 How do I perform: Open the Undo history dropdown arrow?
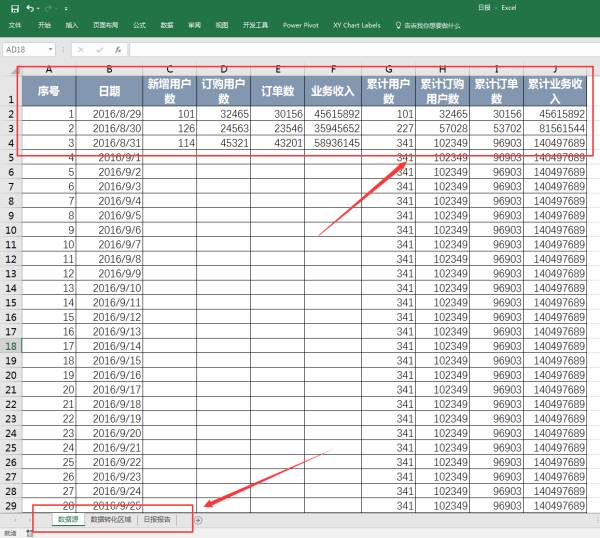(x=38, y=8)
